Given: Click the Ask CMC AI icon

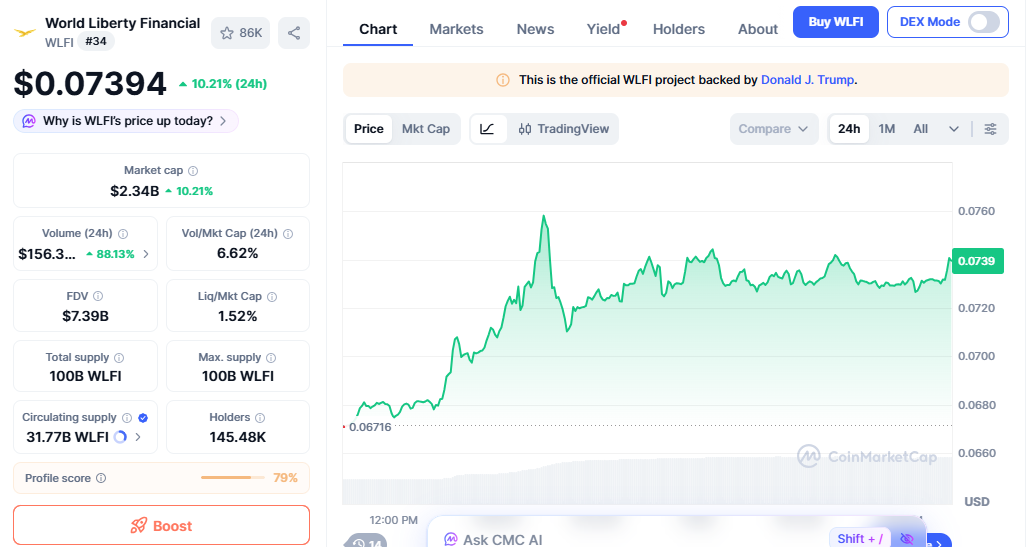Looking at the screenshot, I should coord(450,539).
